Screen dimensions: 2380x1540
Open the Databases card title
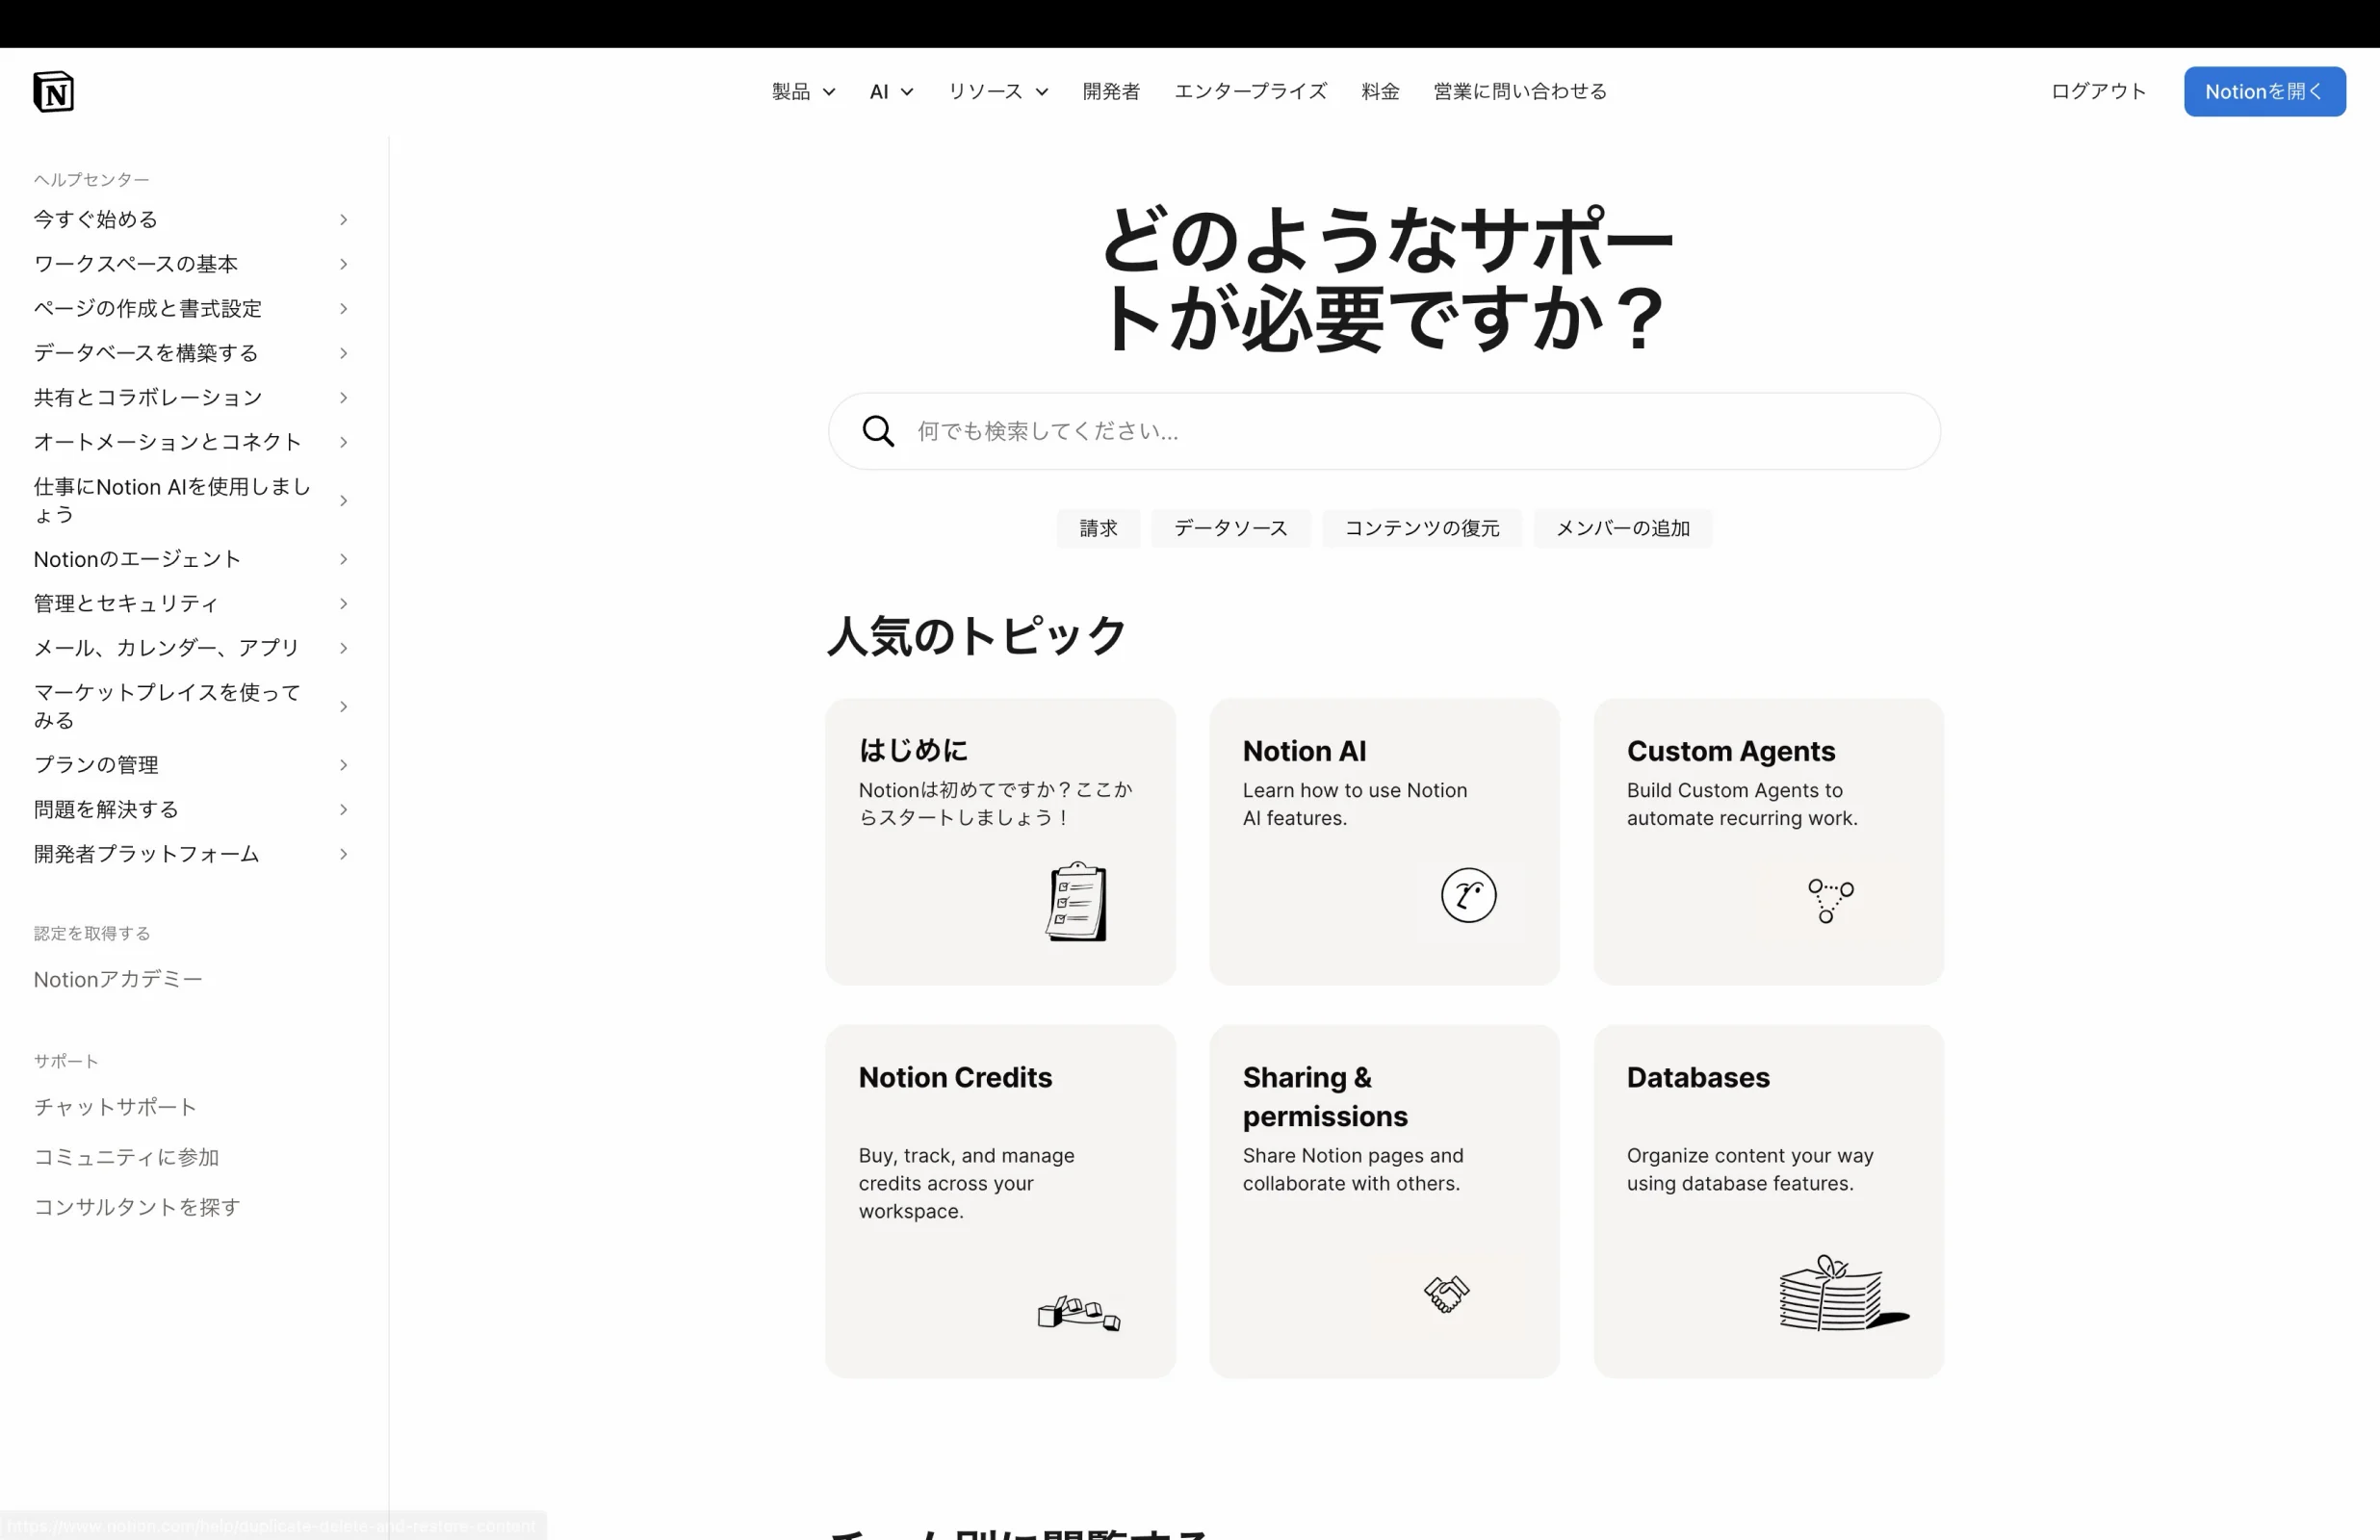(1698, 1077)
